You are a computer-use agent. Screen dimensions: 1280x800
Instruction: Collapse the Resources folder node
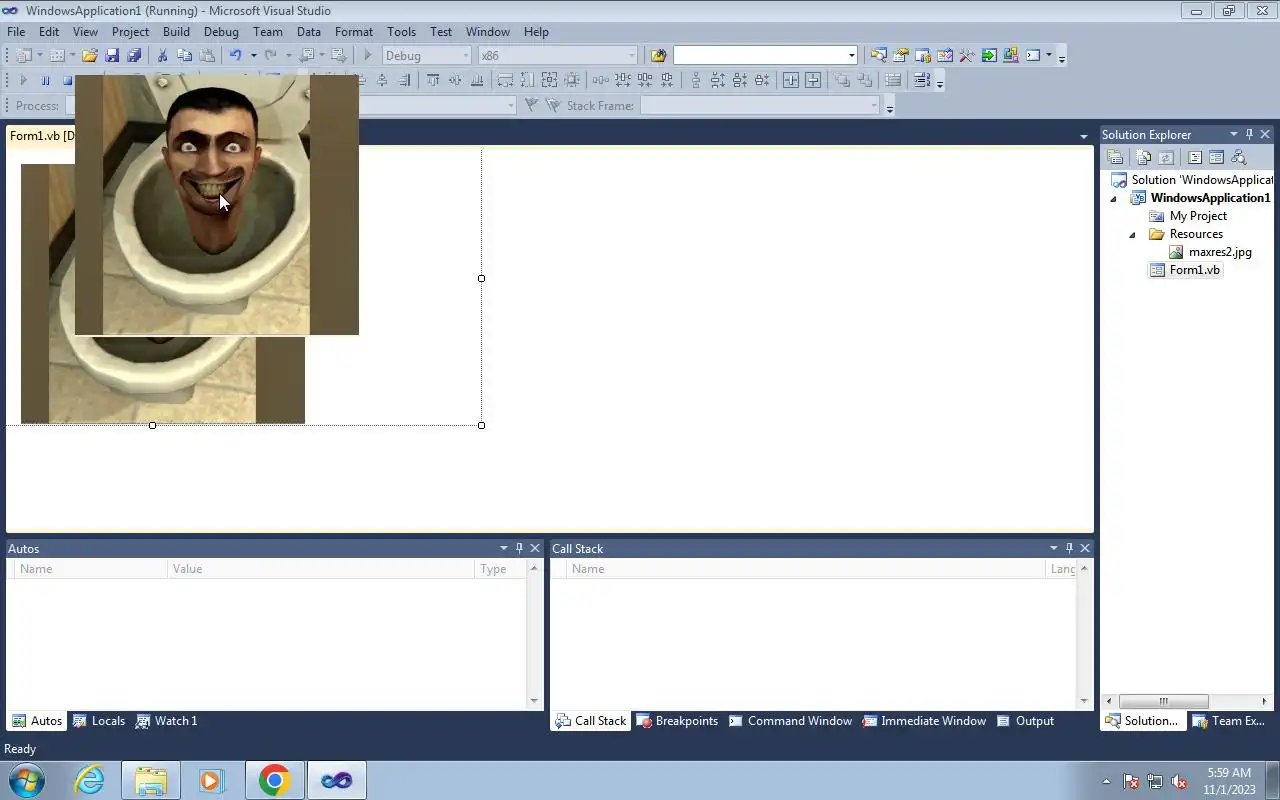click(x=1132, y=235)
